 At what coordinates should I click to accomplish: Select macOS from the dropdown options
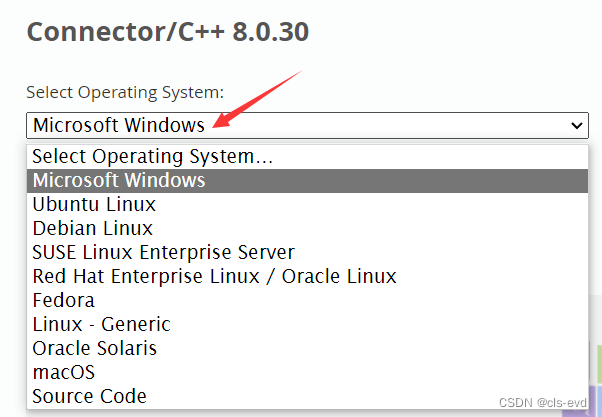pos(63,372)
